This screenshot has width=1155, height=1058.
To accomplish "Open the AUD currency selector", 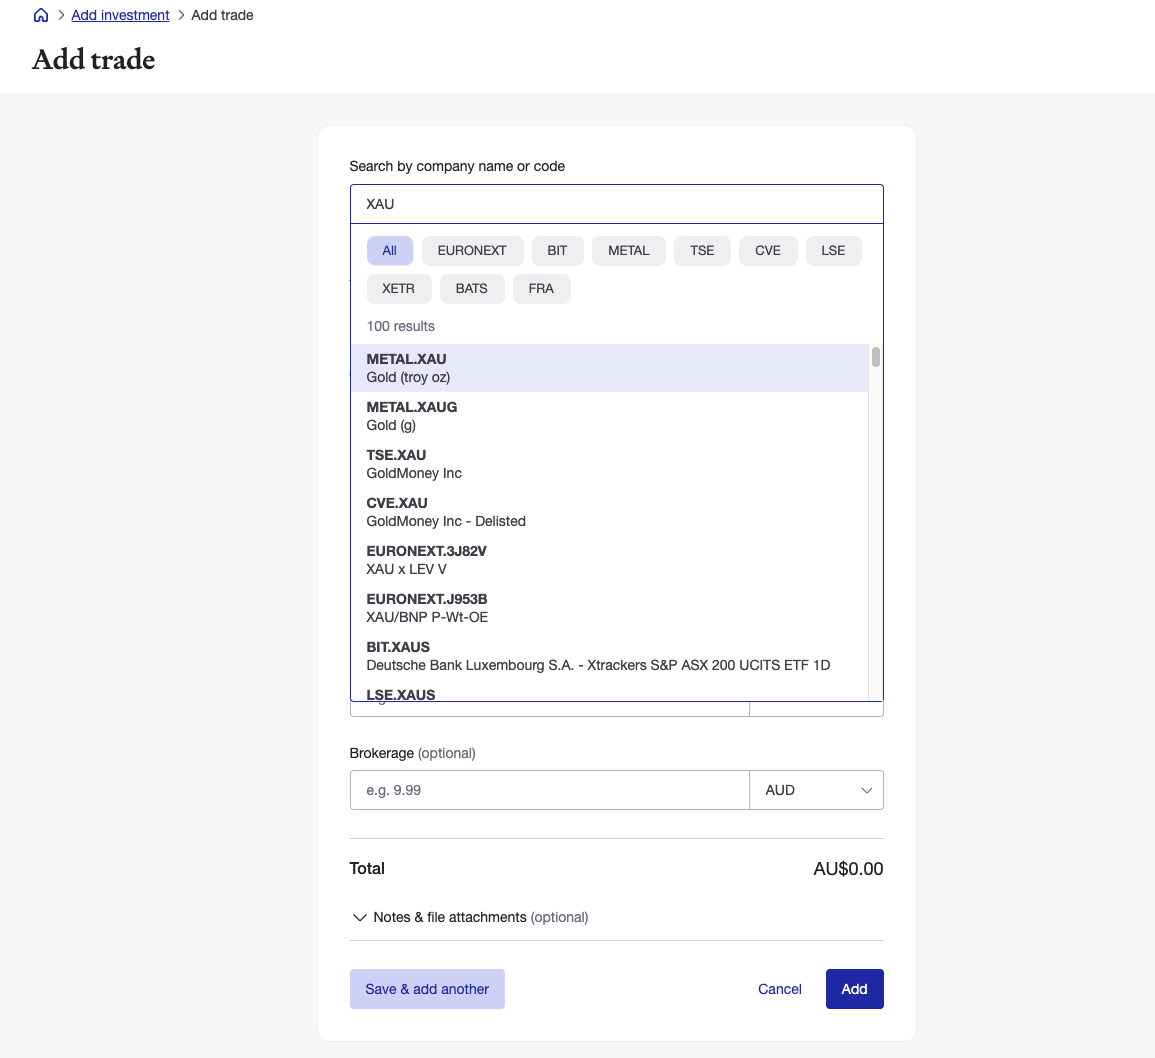I will point(816,790).
